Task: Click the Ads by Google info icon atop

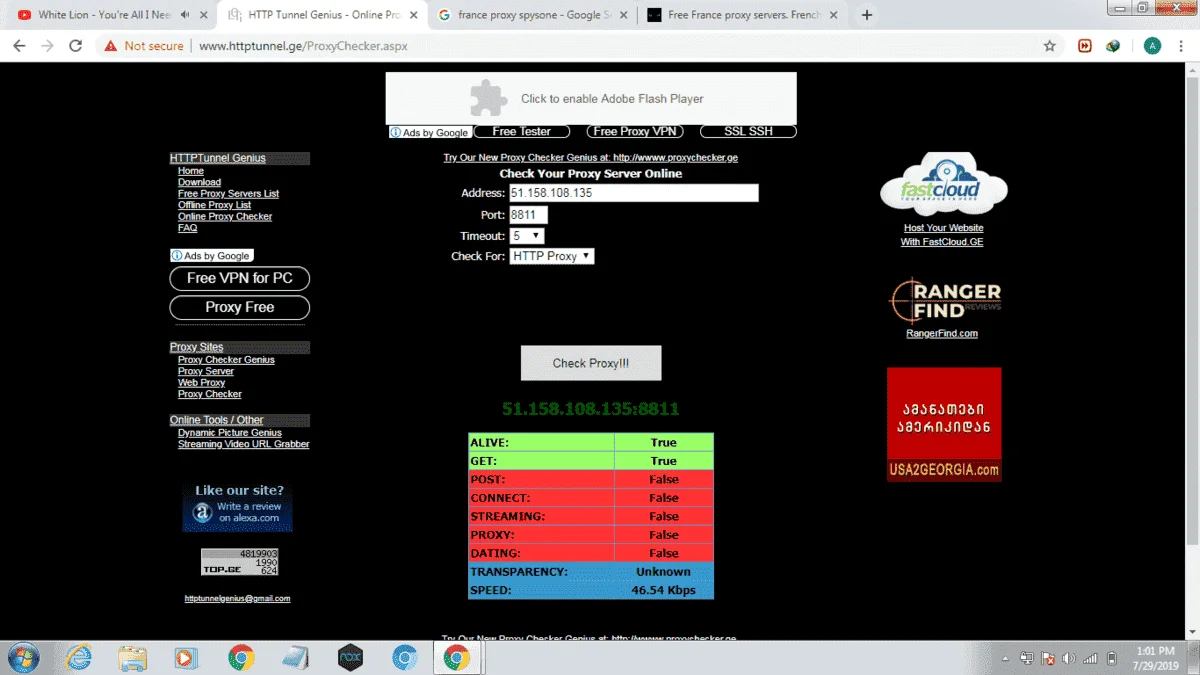Action: click(397, 132)
